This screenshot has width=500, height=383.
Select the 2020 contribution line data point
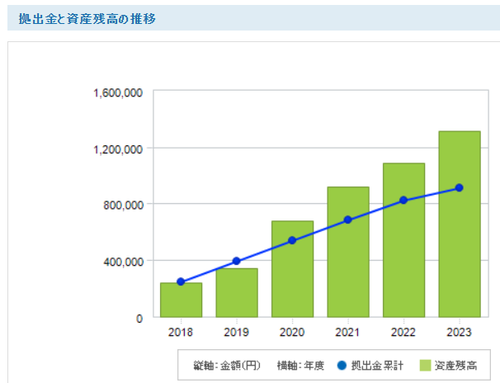[292, 240]
